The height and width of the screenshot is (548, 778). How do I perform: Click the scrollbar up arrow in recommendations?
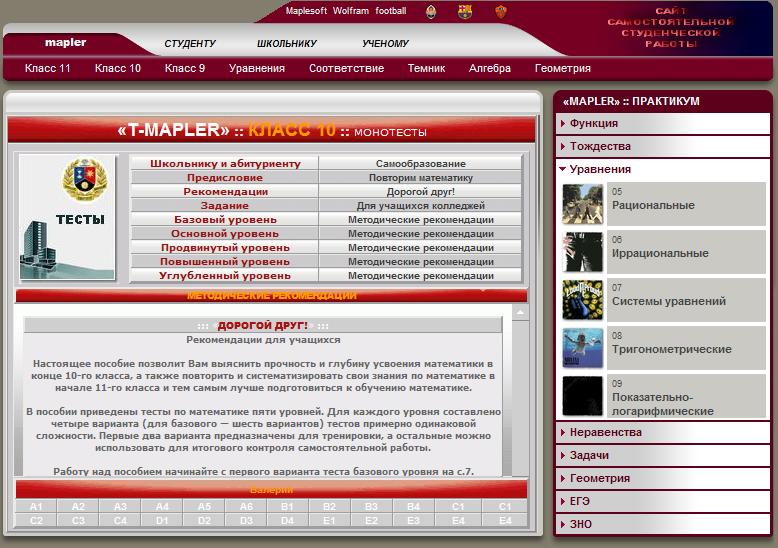(520, 313)
